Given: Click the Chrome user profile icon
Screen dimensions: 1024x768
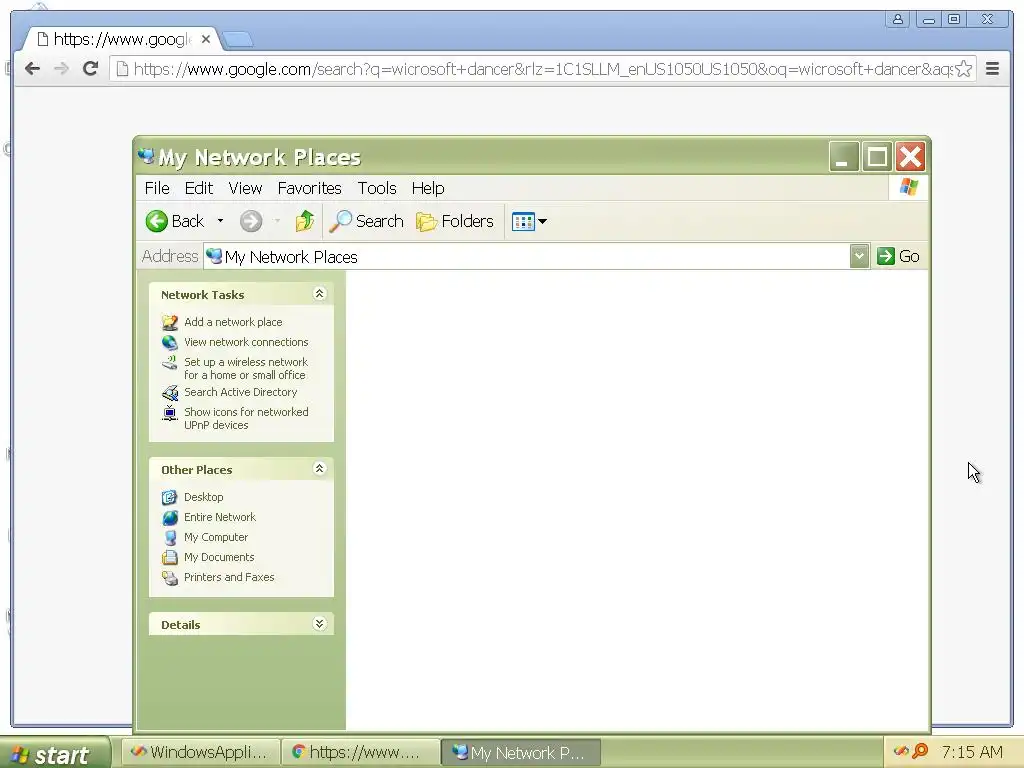Looking at the screenshot, I should 898,20.
